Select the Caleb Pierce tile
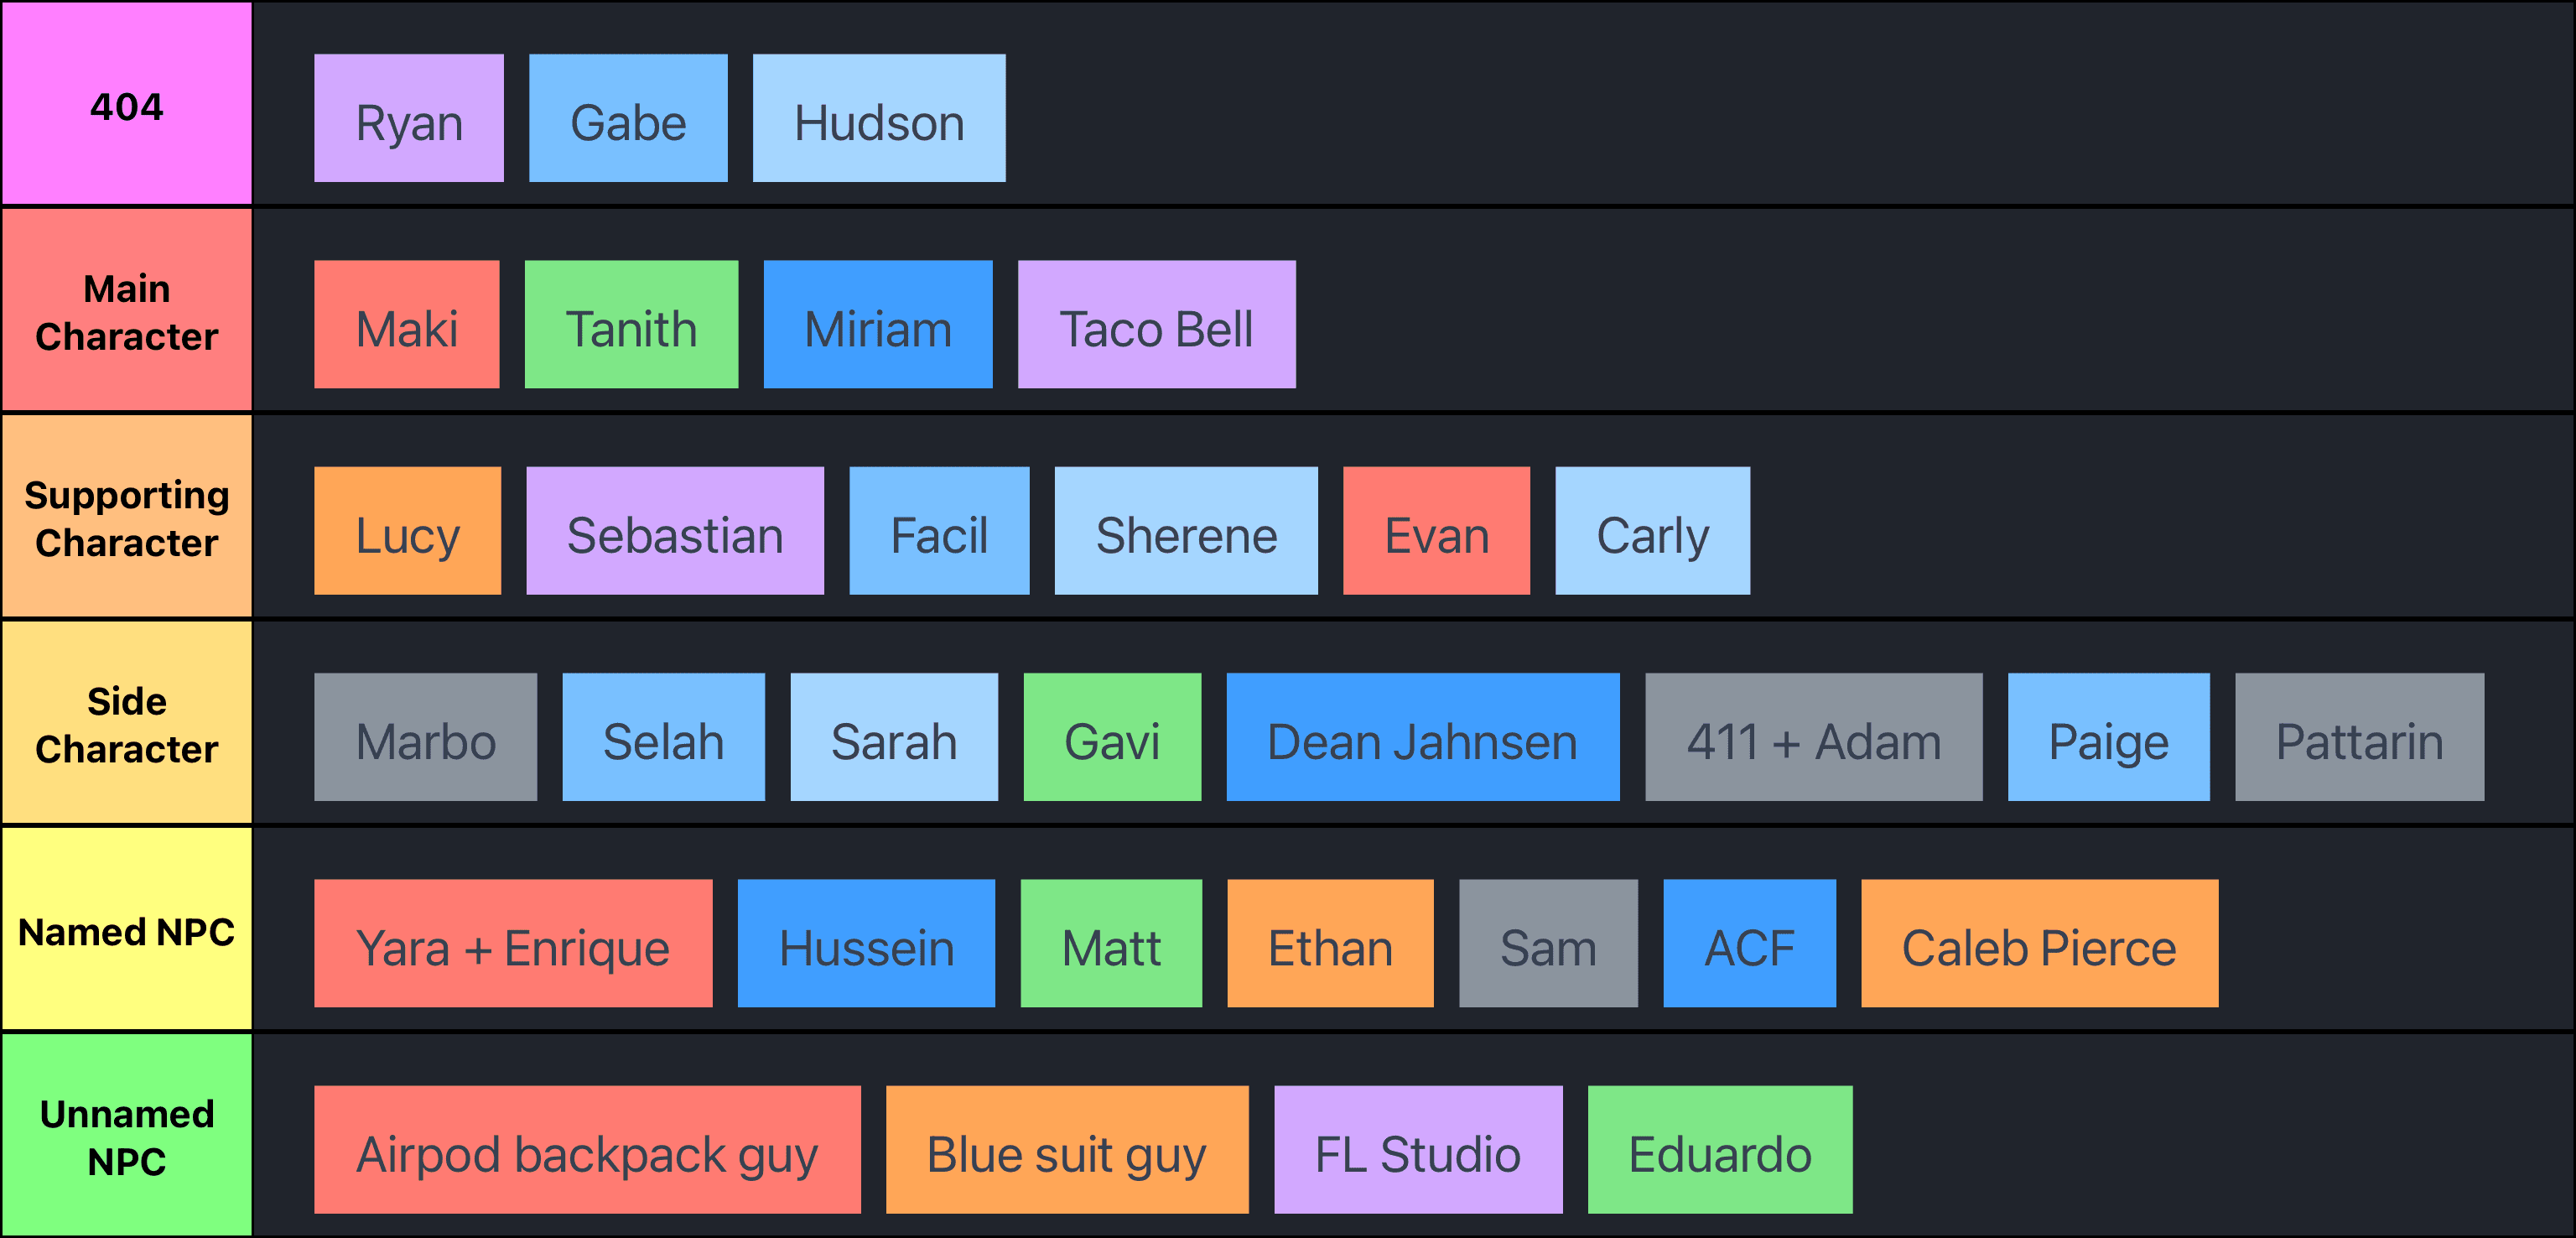Screen dimensions: 2576x1238 click(x=2038, y=943)
